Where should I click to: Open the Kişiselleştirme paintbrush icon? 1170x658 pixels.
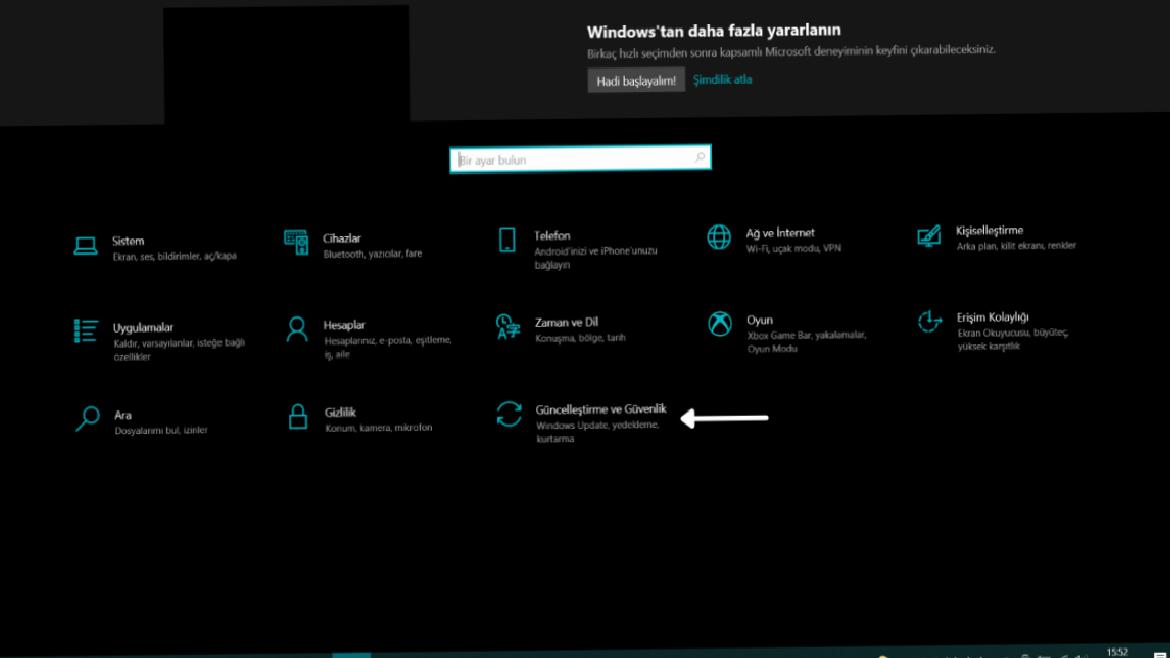(x=929, y=236)
